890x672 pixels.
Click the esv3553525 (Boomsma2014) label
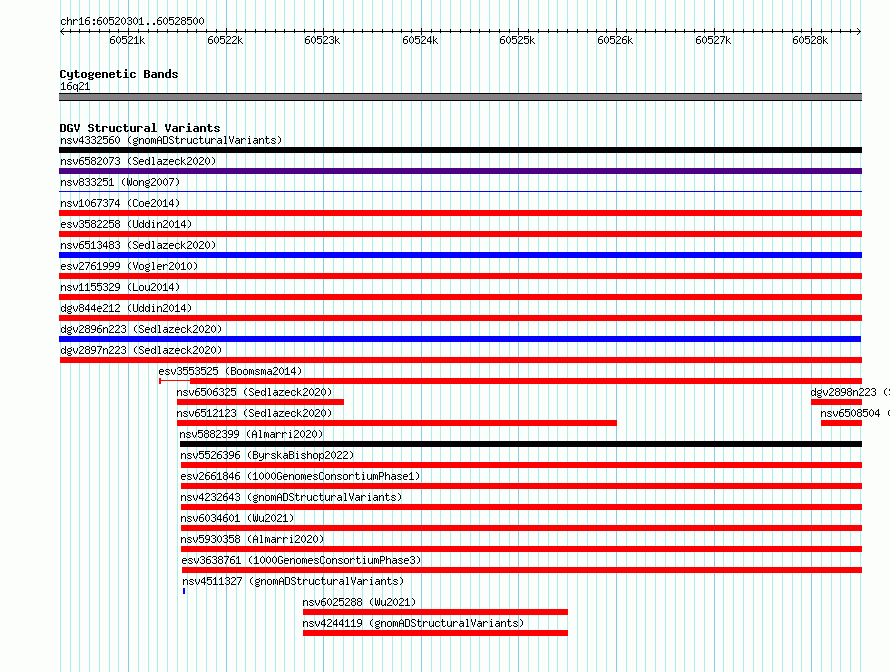tap(230, 371)
